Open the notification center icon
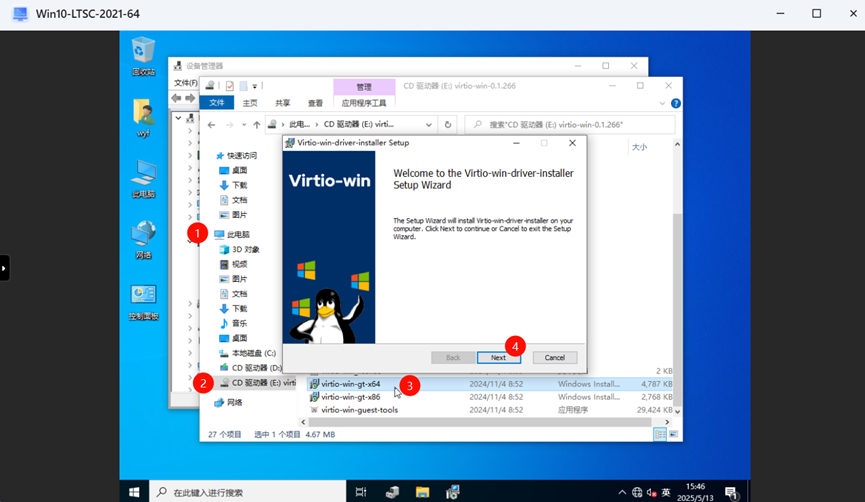The width and height of the screenshot is (865, 502). [731, 492]
